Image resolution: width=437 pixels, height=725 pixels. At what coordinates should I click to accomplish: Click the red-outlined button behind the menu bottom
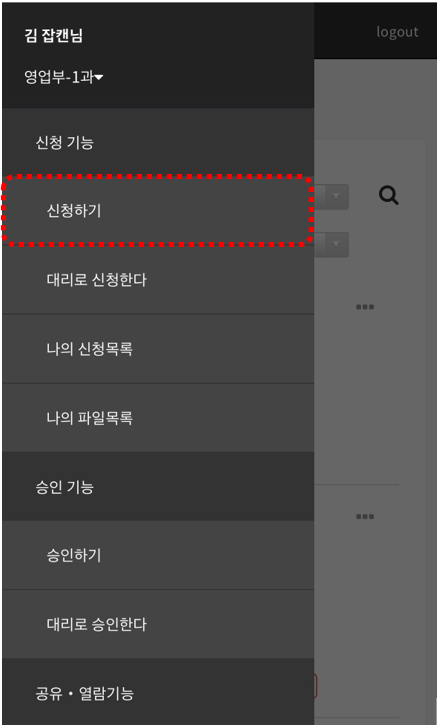(x=315, y=686)
